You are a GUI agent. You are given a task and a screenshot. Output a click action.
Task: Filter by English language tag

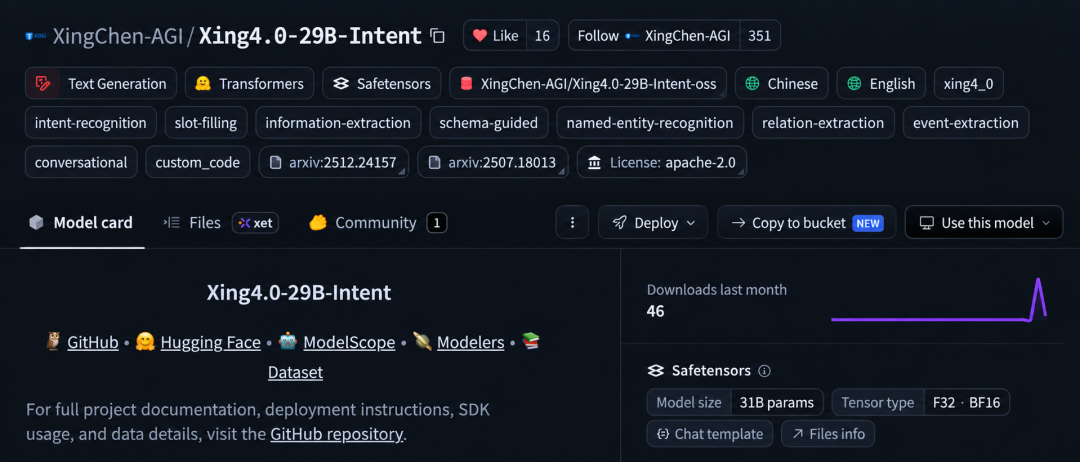click(881, 84)
